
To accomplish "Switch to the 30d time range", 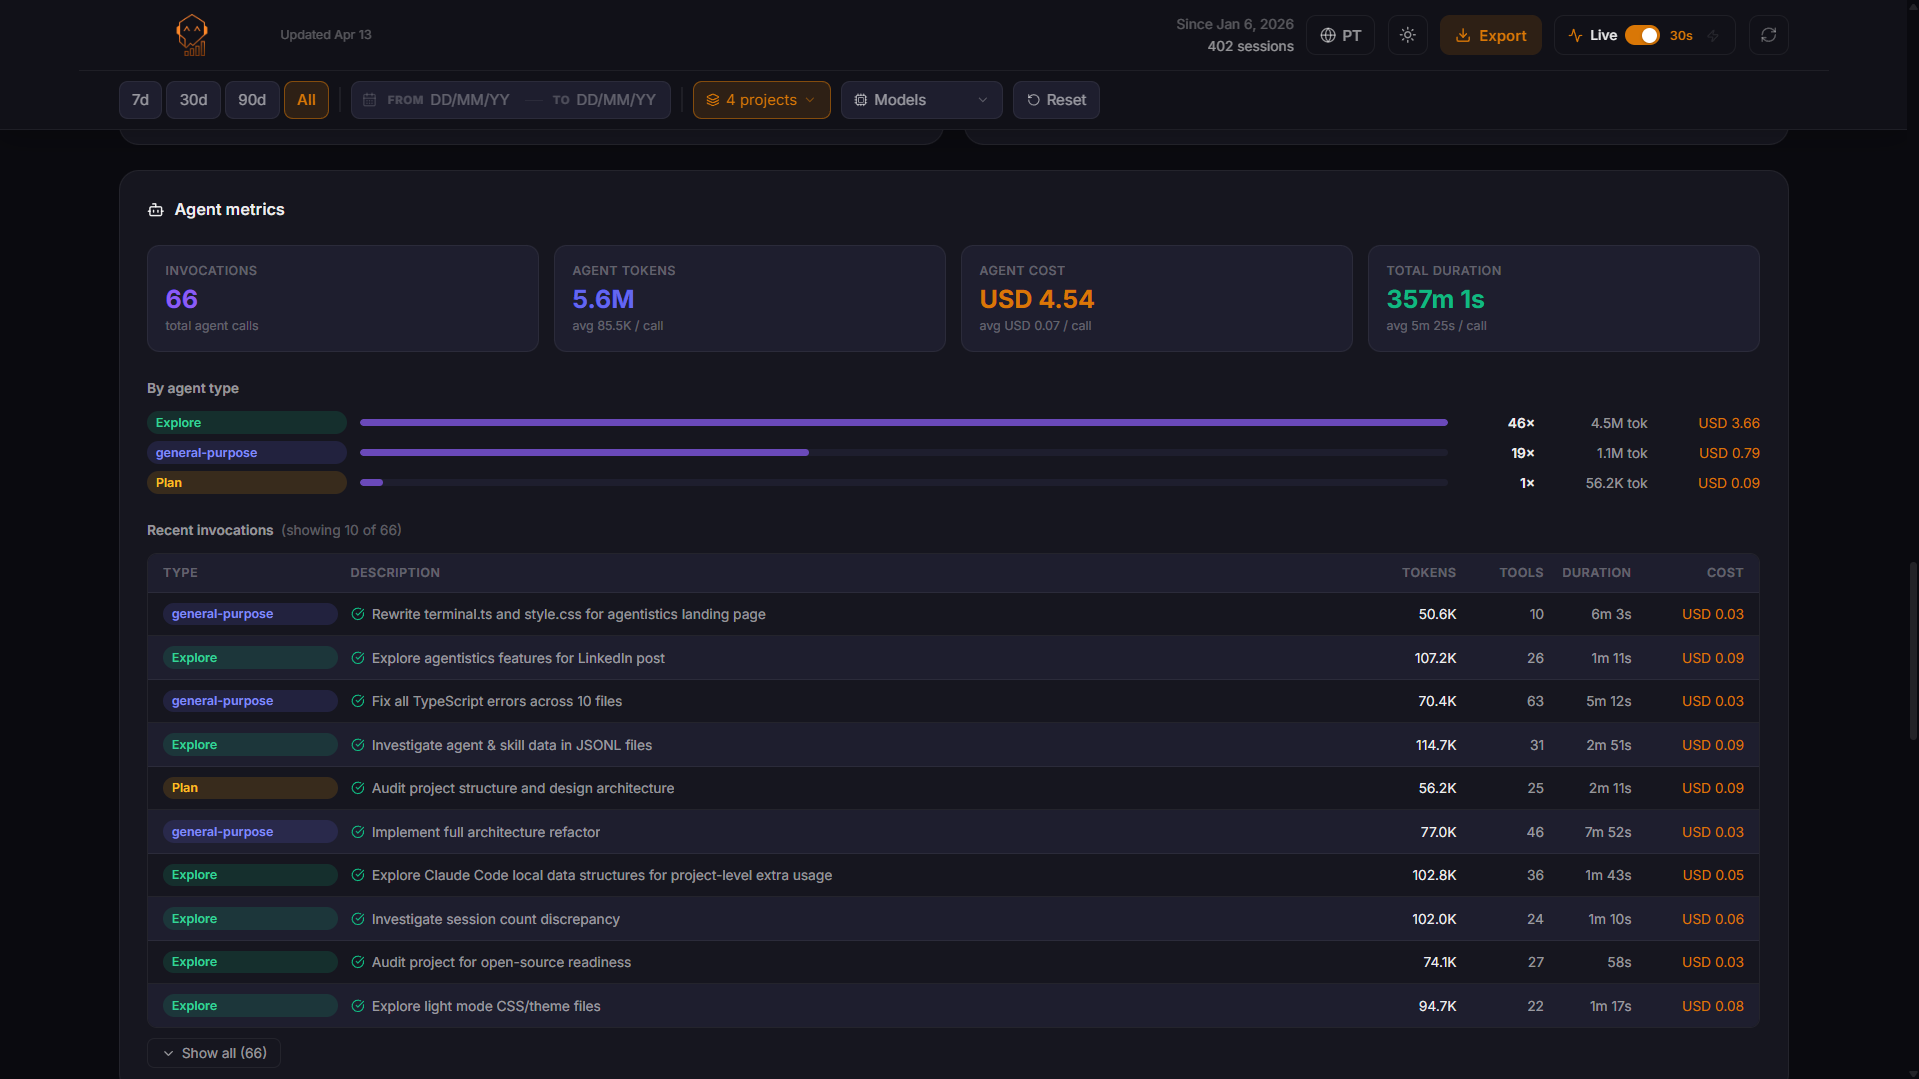I will pos(193,100).
